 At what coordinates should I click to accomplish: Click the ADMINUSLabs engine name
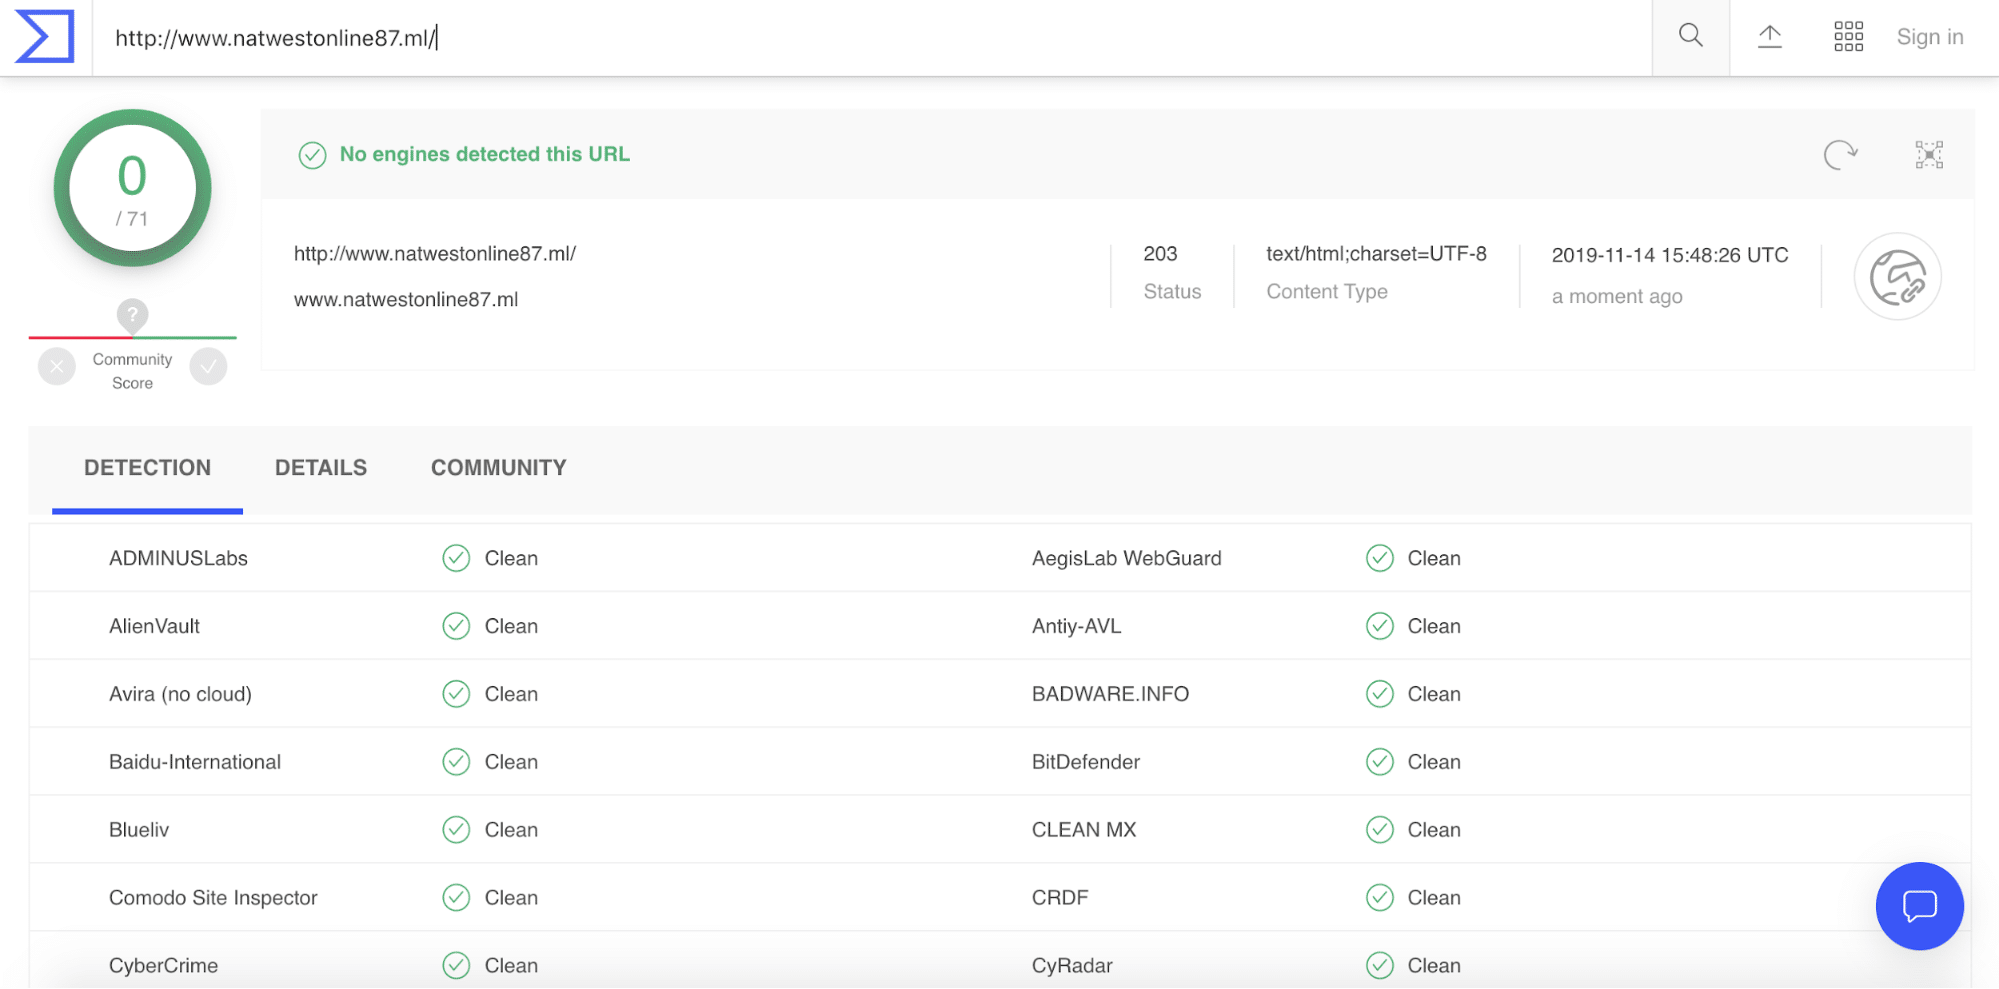click(178, 559)
